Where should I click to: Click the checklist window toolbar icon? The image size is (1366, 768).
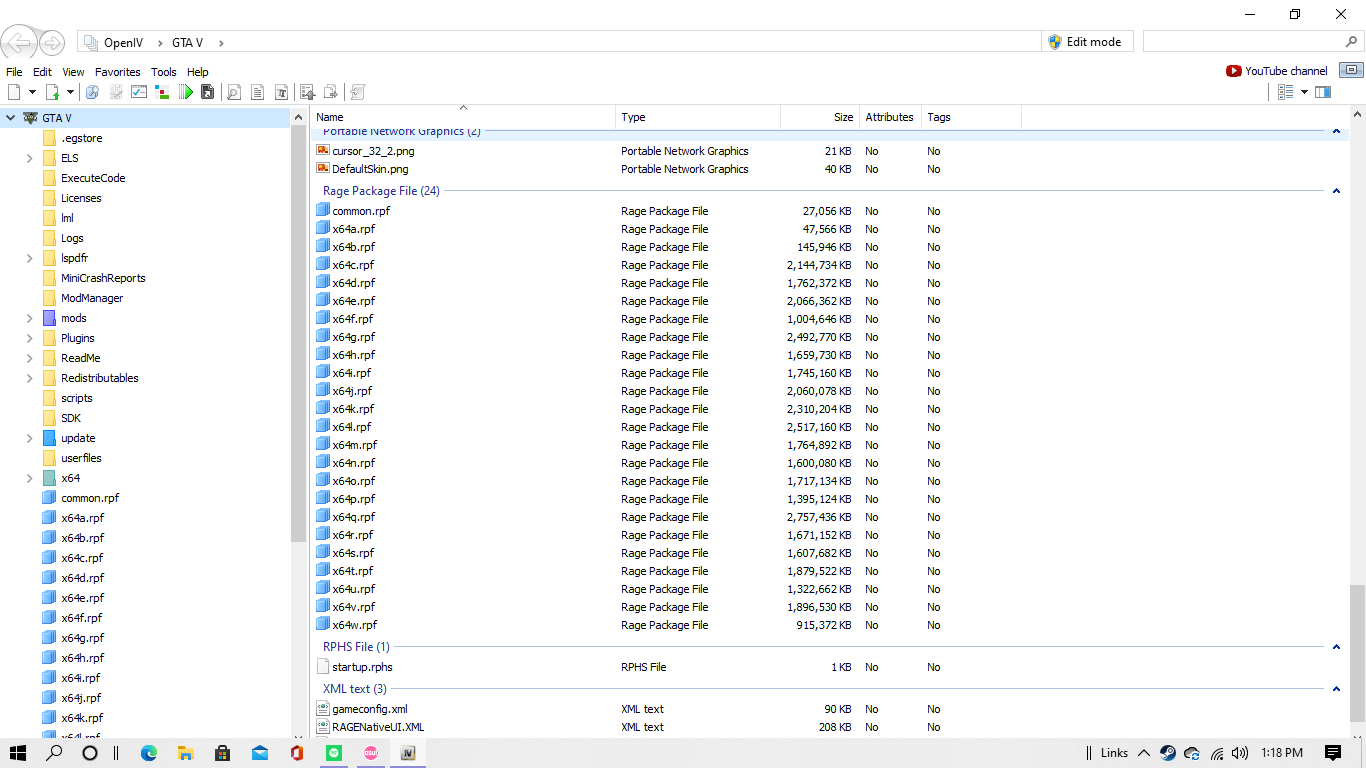click(x=139, y=92)
